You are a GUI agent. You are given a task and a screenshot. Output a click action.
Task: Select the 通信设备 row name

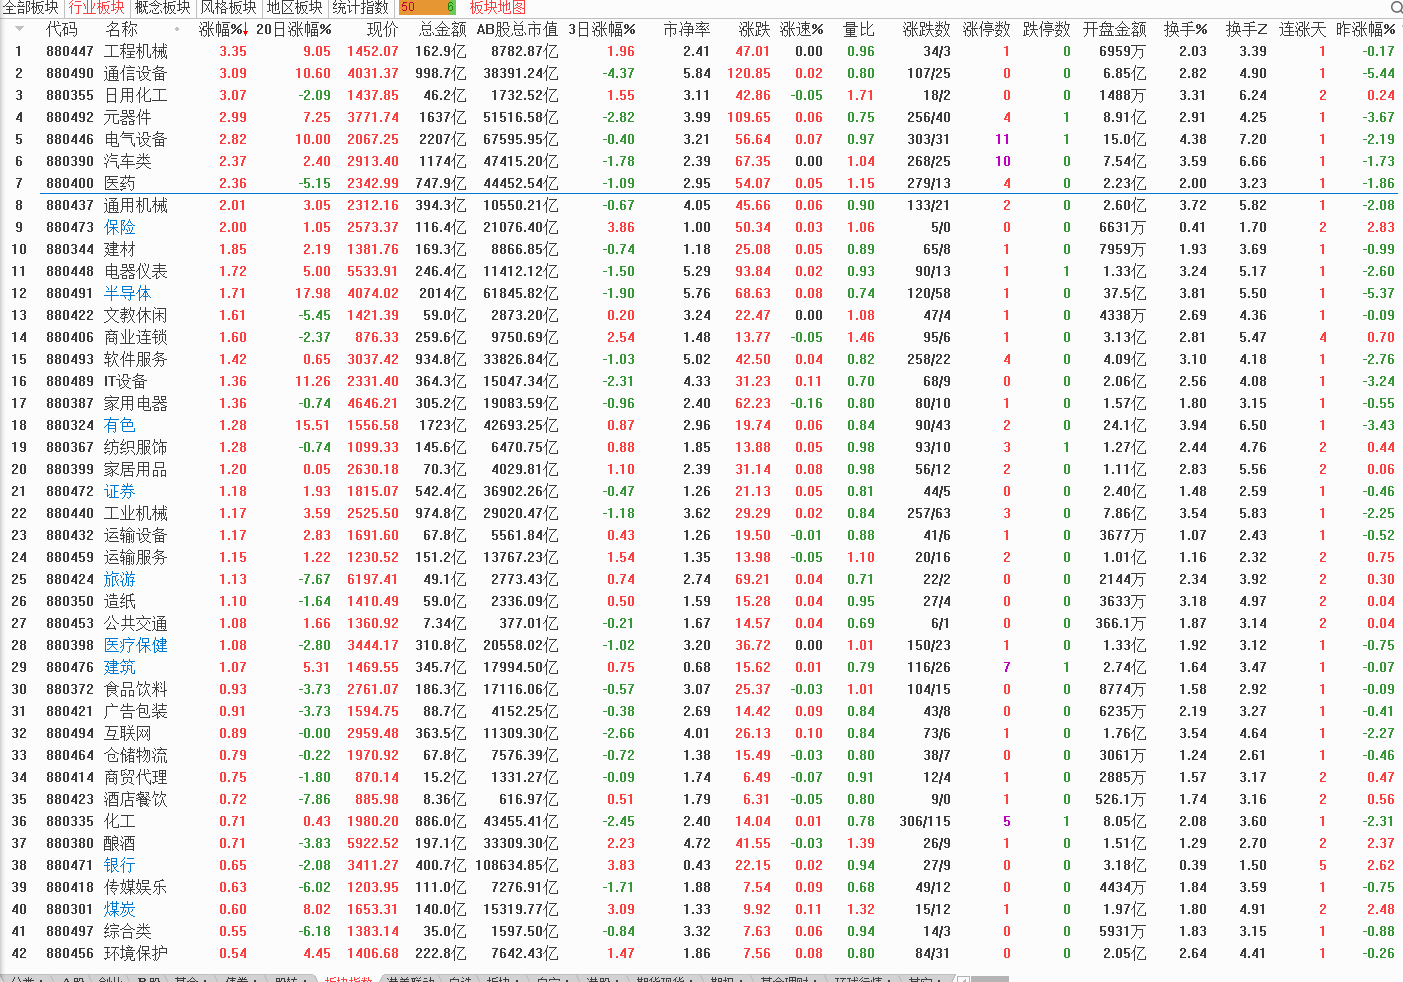136,74
